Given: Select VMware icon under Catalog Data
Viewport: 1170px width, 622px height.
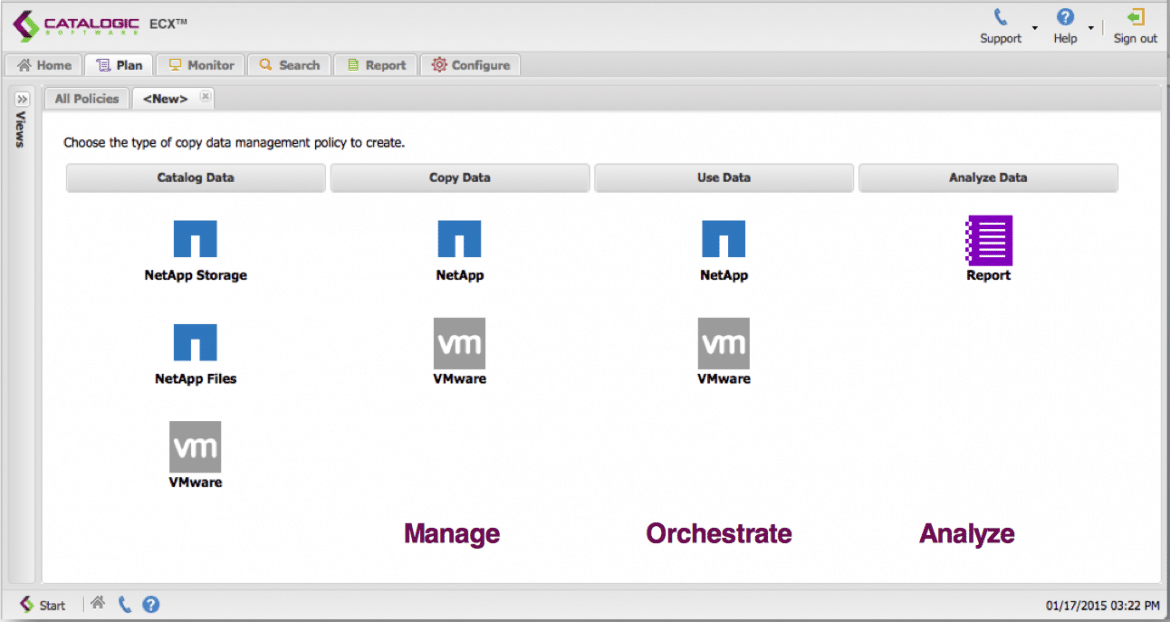Looking at the screenshot, I should coord(195,447).
